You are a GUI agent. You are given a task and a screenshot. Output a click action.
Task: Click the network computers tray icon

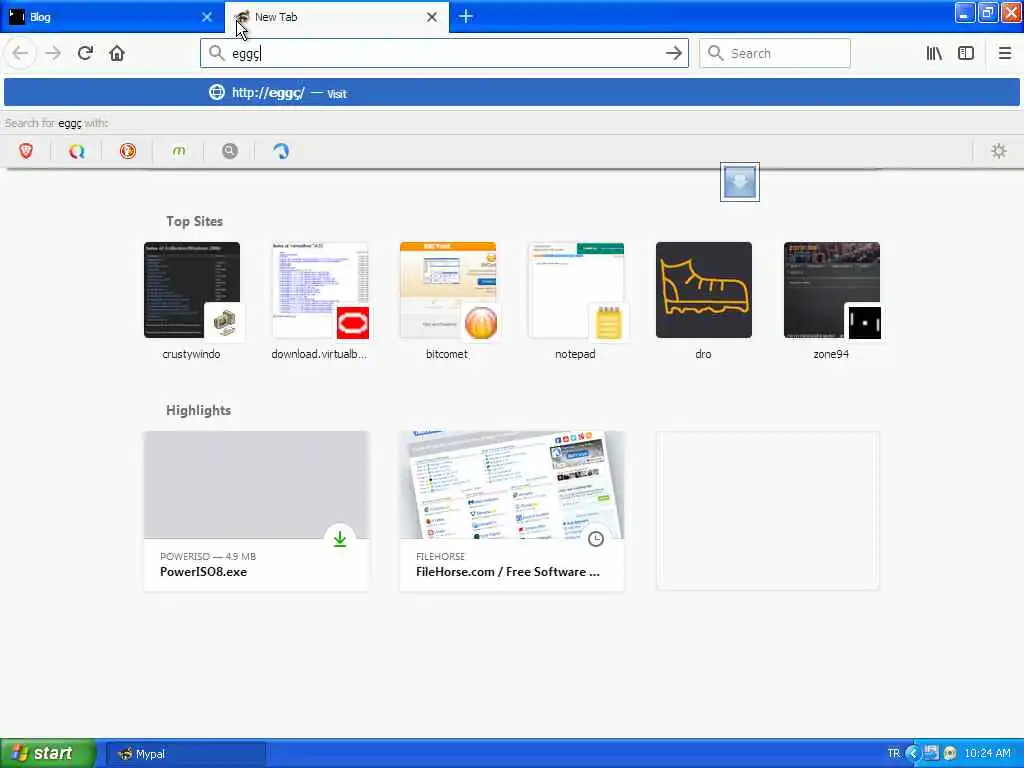pos(931,754)
